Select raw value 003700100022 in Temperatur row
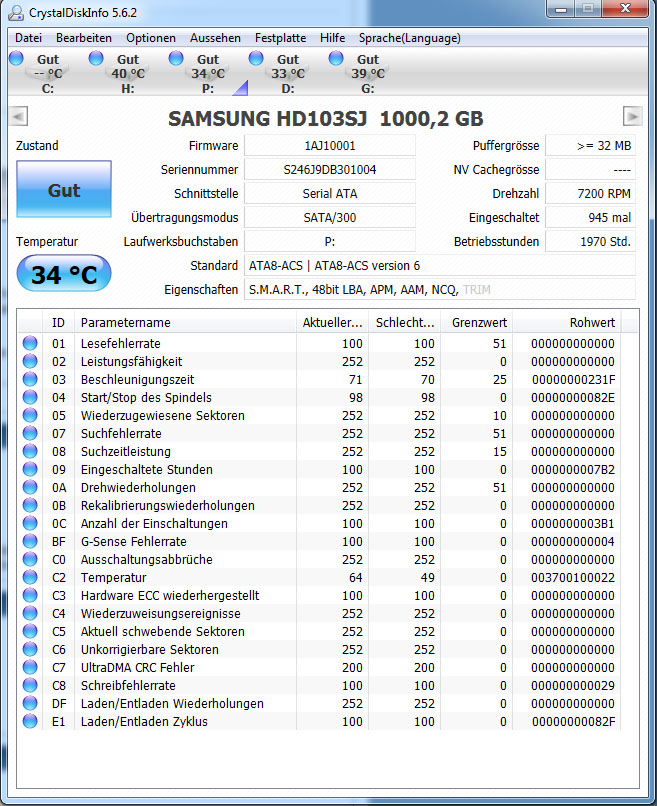This screenshot has width=657, height=806. 573,578
